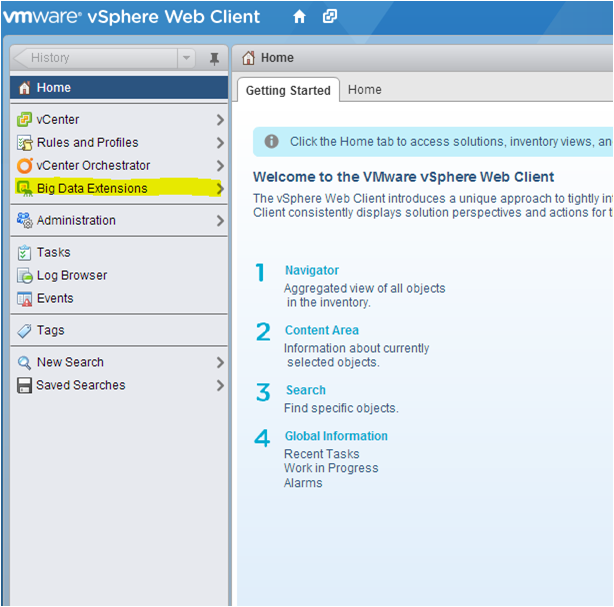Viewport: 614px width, 607px height.
Task: Expand the New Search chevron
Action: (220, 362)
